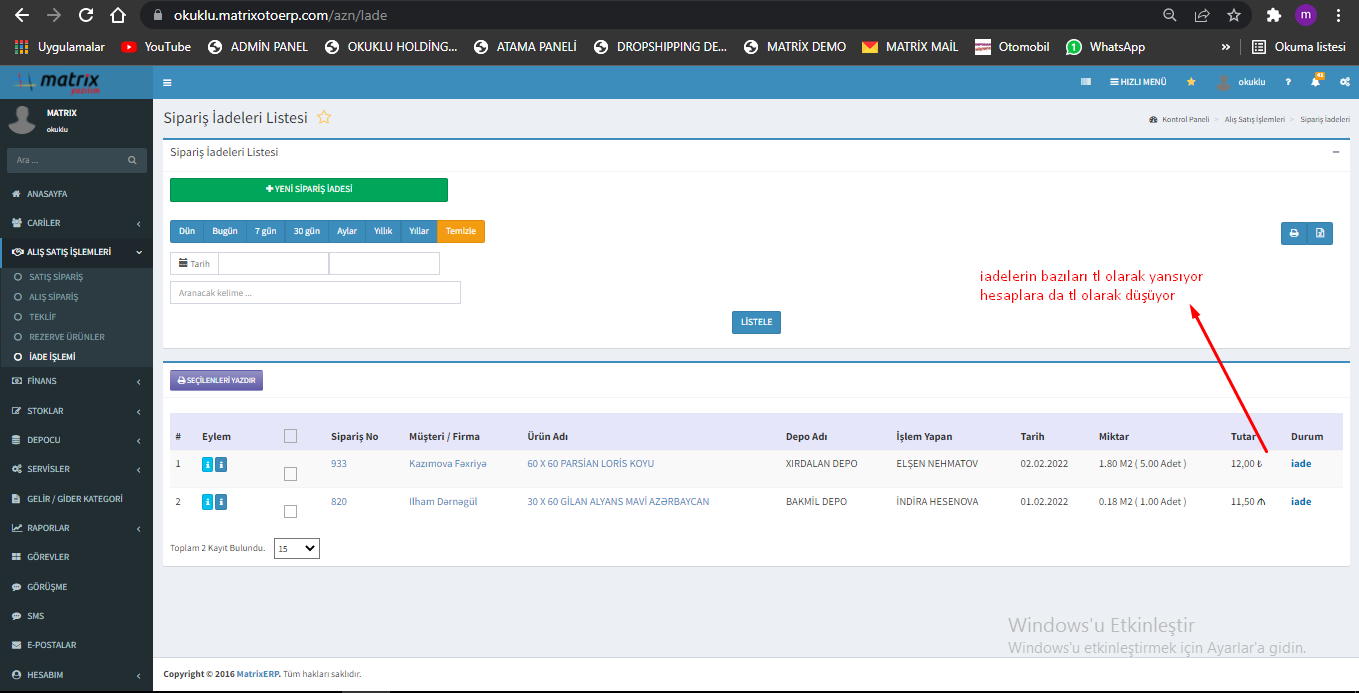Viewport: 1359px width, 693px height.
Task: Click the green YENİ SİPARİŞ İADESİ button
Action: click(x=308, y=189)
